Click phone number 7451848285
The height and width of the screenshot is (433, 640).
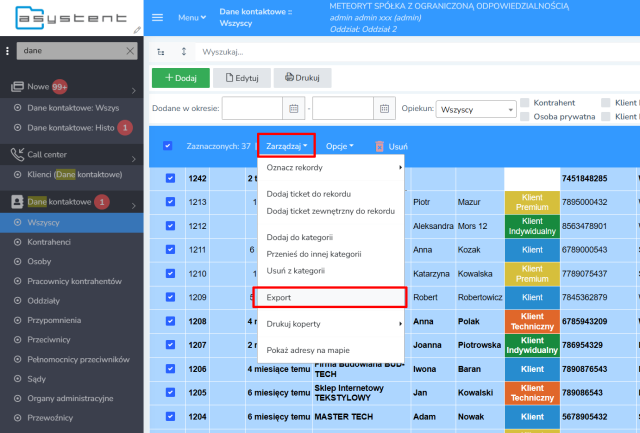(x=584, y=178)
